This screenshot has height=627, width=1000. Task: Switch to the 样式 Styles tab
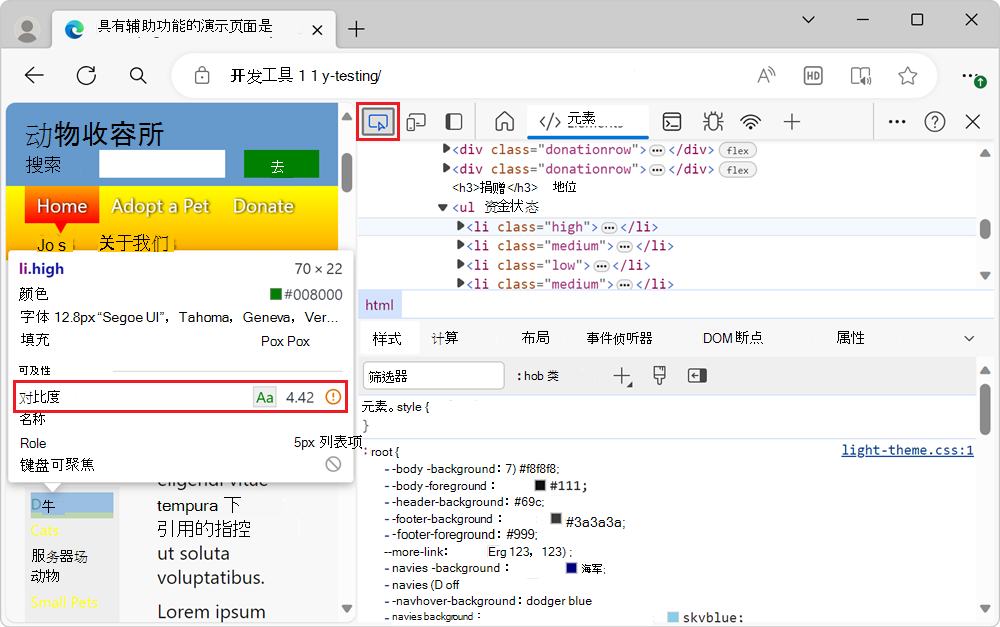[x=387, y=338]
